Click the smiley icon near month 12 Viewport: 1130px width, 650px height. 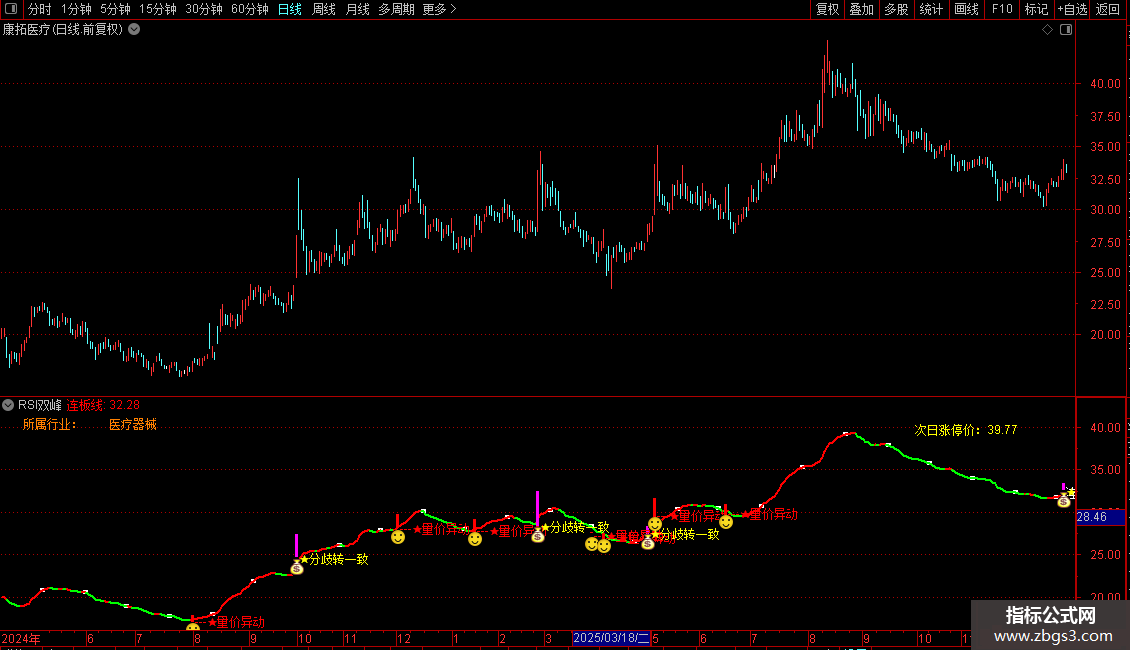(x=398, y=537)
